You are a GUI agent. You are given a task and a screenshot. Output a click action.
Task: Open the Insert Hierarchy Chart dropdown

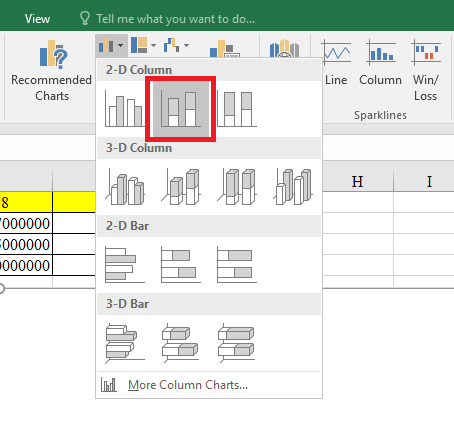[x=143, y=45]
